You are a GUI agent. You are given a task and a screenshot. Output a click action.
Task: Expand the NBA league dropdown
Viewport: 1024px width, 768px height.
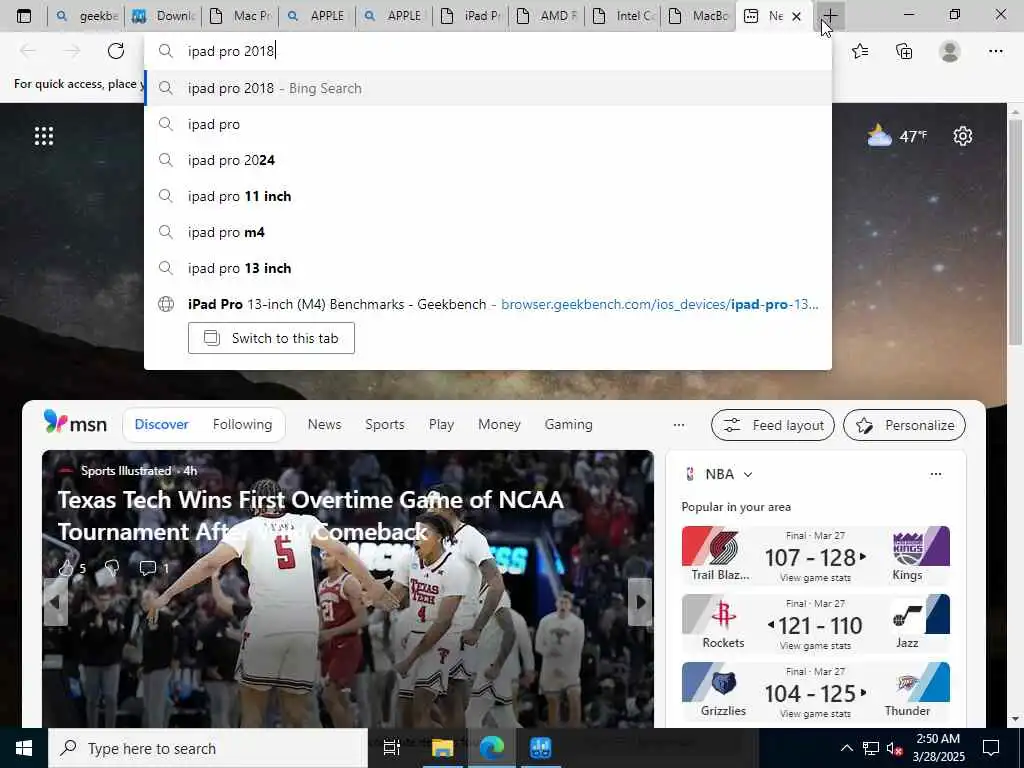point(748,475)
